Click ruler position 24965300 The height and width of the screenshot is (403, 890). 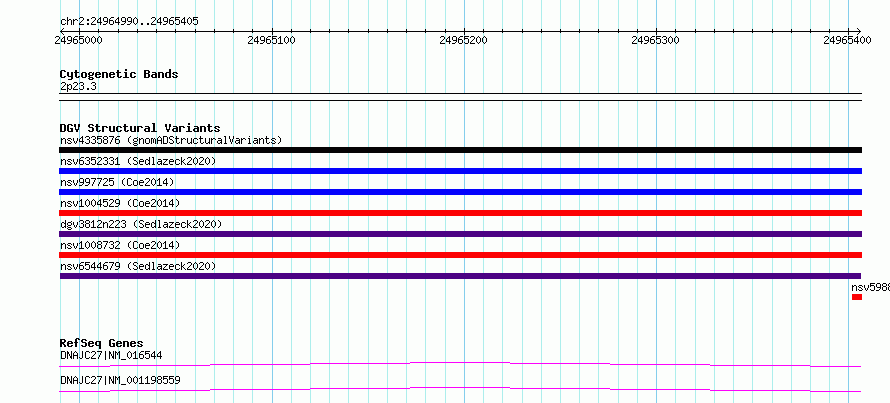pos(656,40)
